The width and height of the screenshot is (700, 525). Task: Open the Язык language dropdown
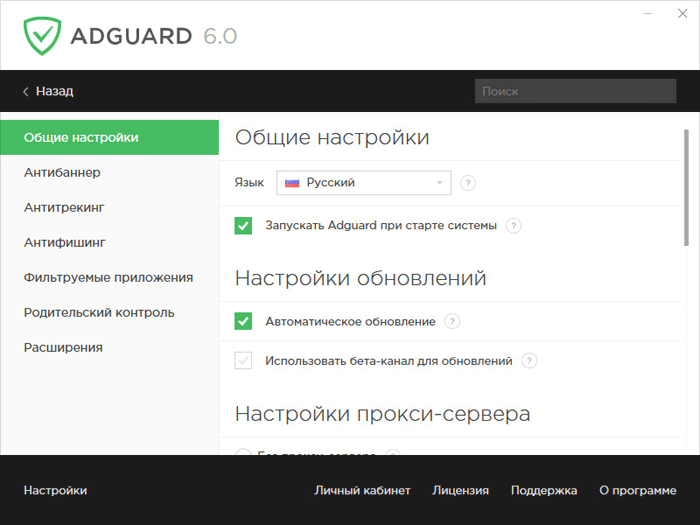coord(364,183)
